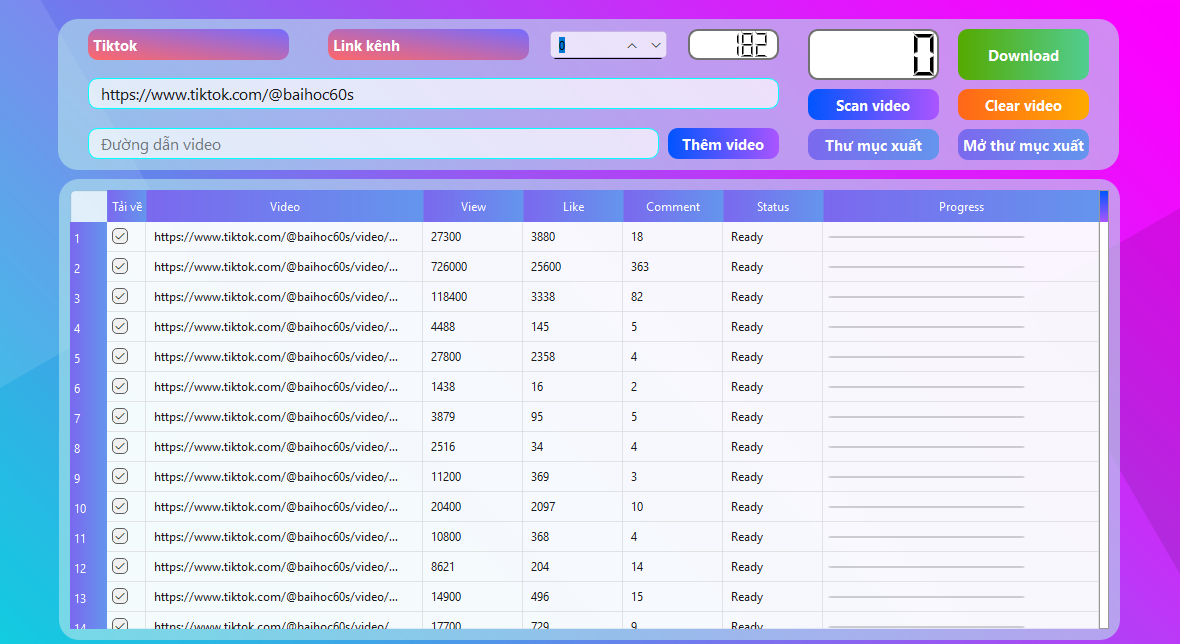Click view count 8621
The image size is (1180, 644).
click(x=443, y=567)
